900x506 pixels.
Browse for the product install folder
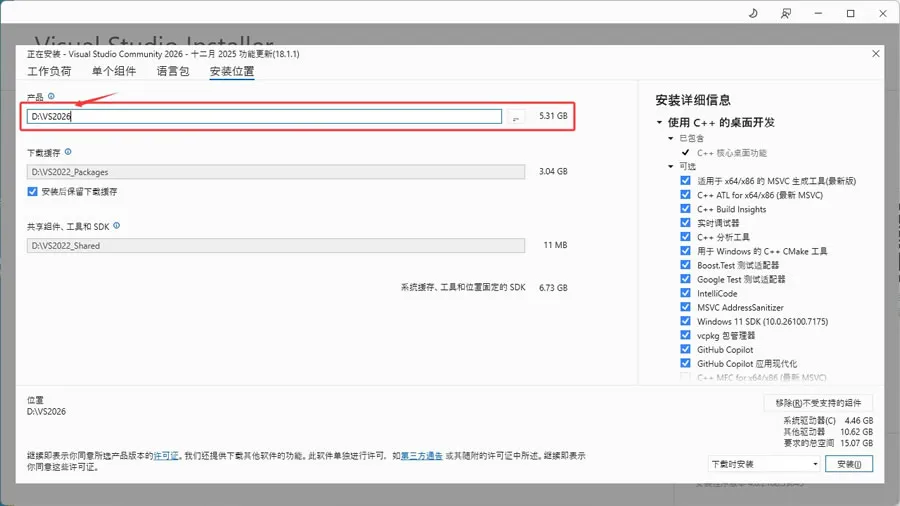tap(515, 117)
